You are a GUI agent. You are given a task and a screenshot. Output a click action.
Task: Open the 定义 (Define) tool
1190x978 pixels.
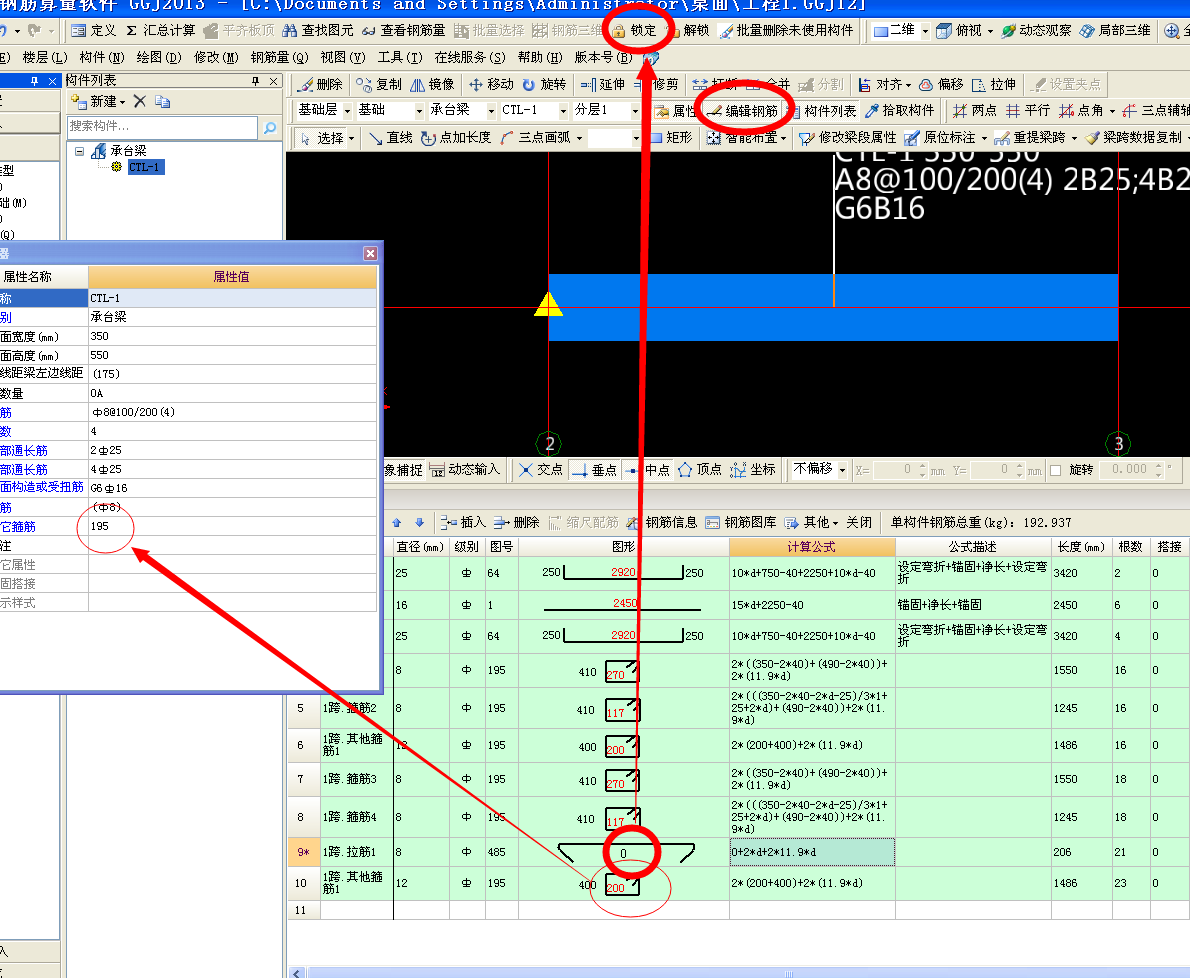(x=93, y=30)
